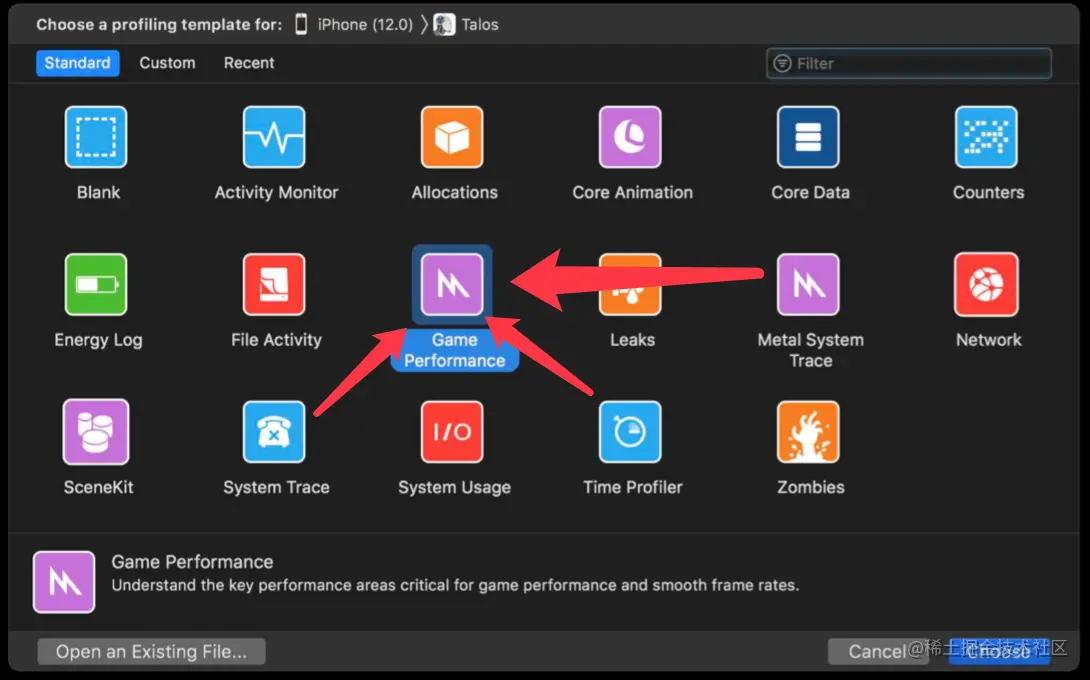This screenshot has width=1090, height=680.
Task: Open the Talos target selector
Action: 466,24
